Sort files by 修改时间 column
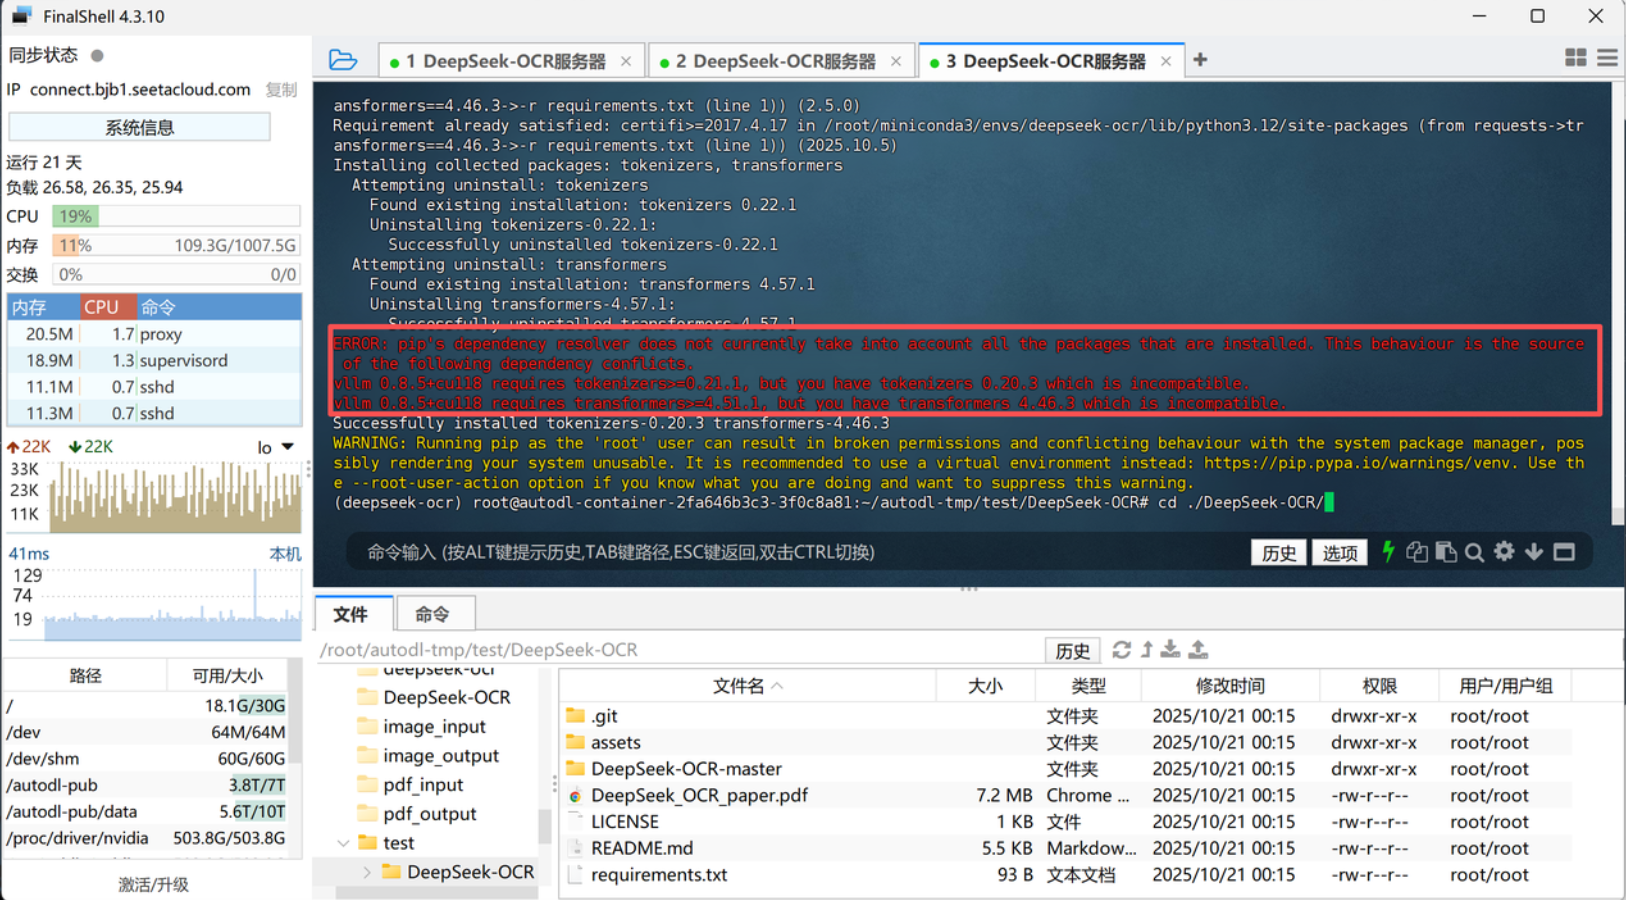 coord(1230,686)
